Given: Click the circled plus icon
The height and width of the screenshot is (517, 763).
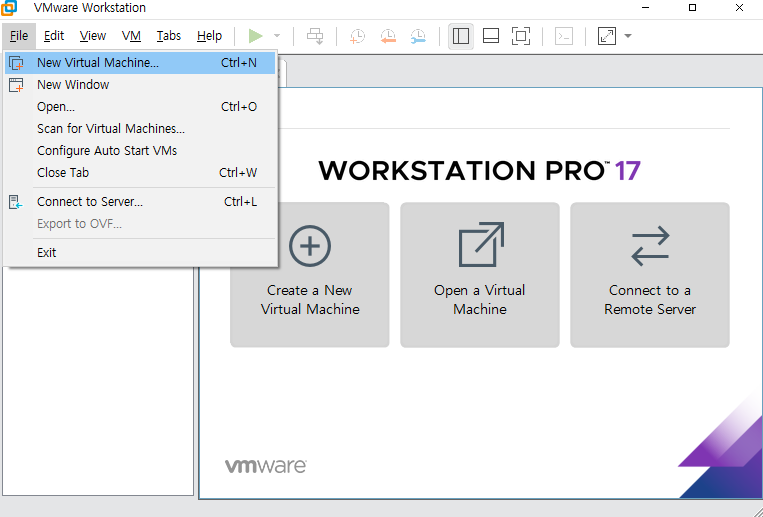Looking at the screenshot, I should (x=310, y=246).
